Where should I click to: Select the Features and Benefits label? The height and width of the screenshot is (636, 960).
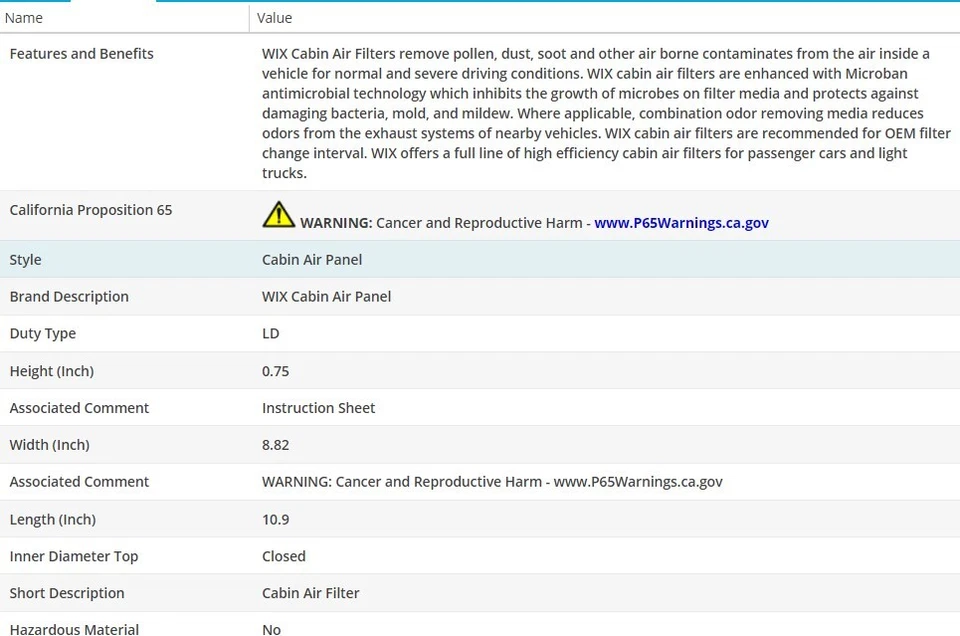81,54
